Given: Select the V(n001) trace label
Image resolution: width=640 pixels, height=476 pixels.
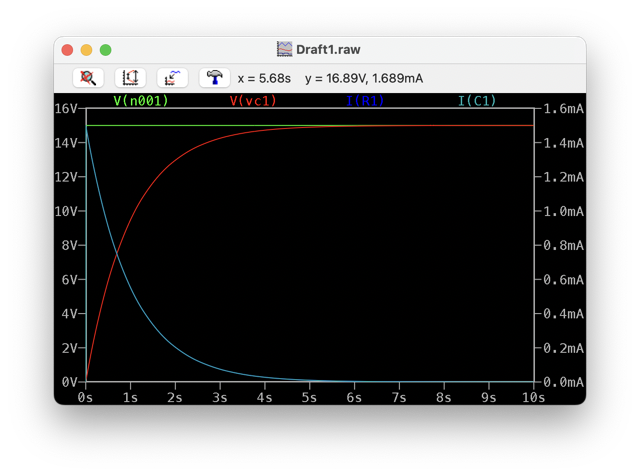Looking at the screenshot, I should click(141, 100).
